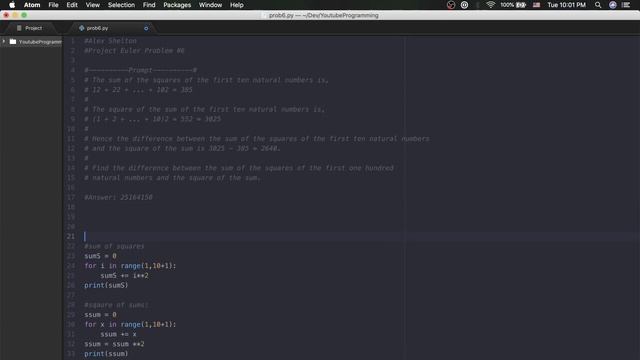The width and height of the screenshot is (640, 360).
Task: Click the 'for x in range(1,10+1):' line
Action: coord(130,324)
